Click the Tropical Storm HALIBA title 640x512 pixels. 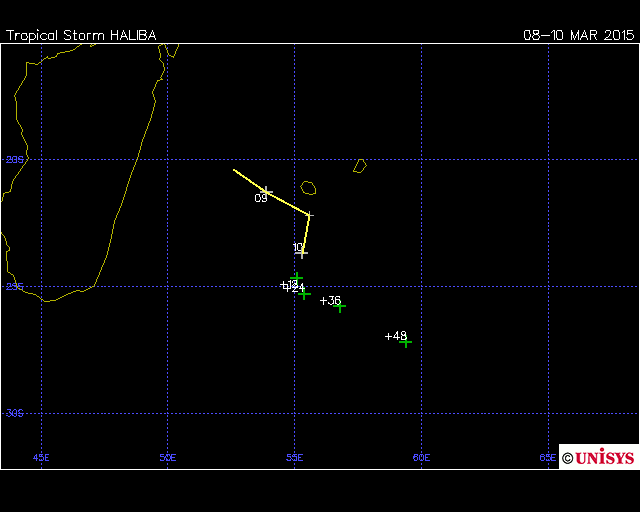click(81, 35)
